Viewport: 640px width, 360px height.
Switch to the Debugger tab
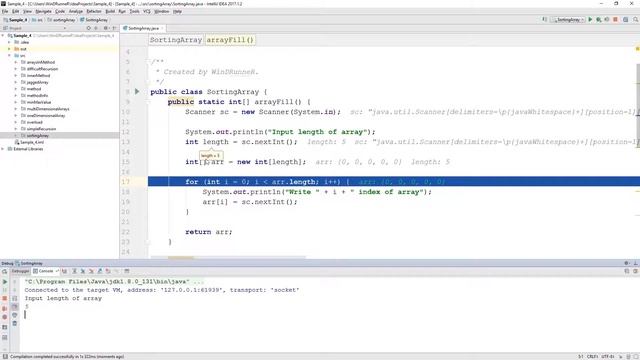(x=20, y=271)
